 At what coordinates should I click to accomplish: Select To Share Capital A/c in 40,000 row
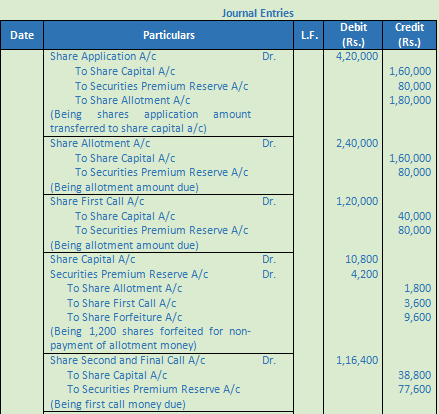point(125,216)
